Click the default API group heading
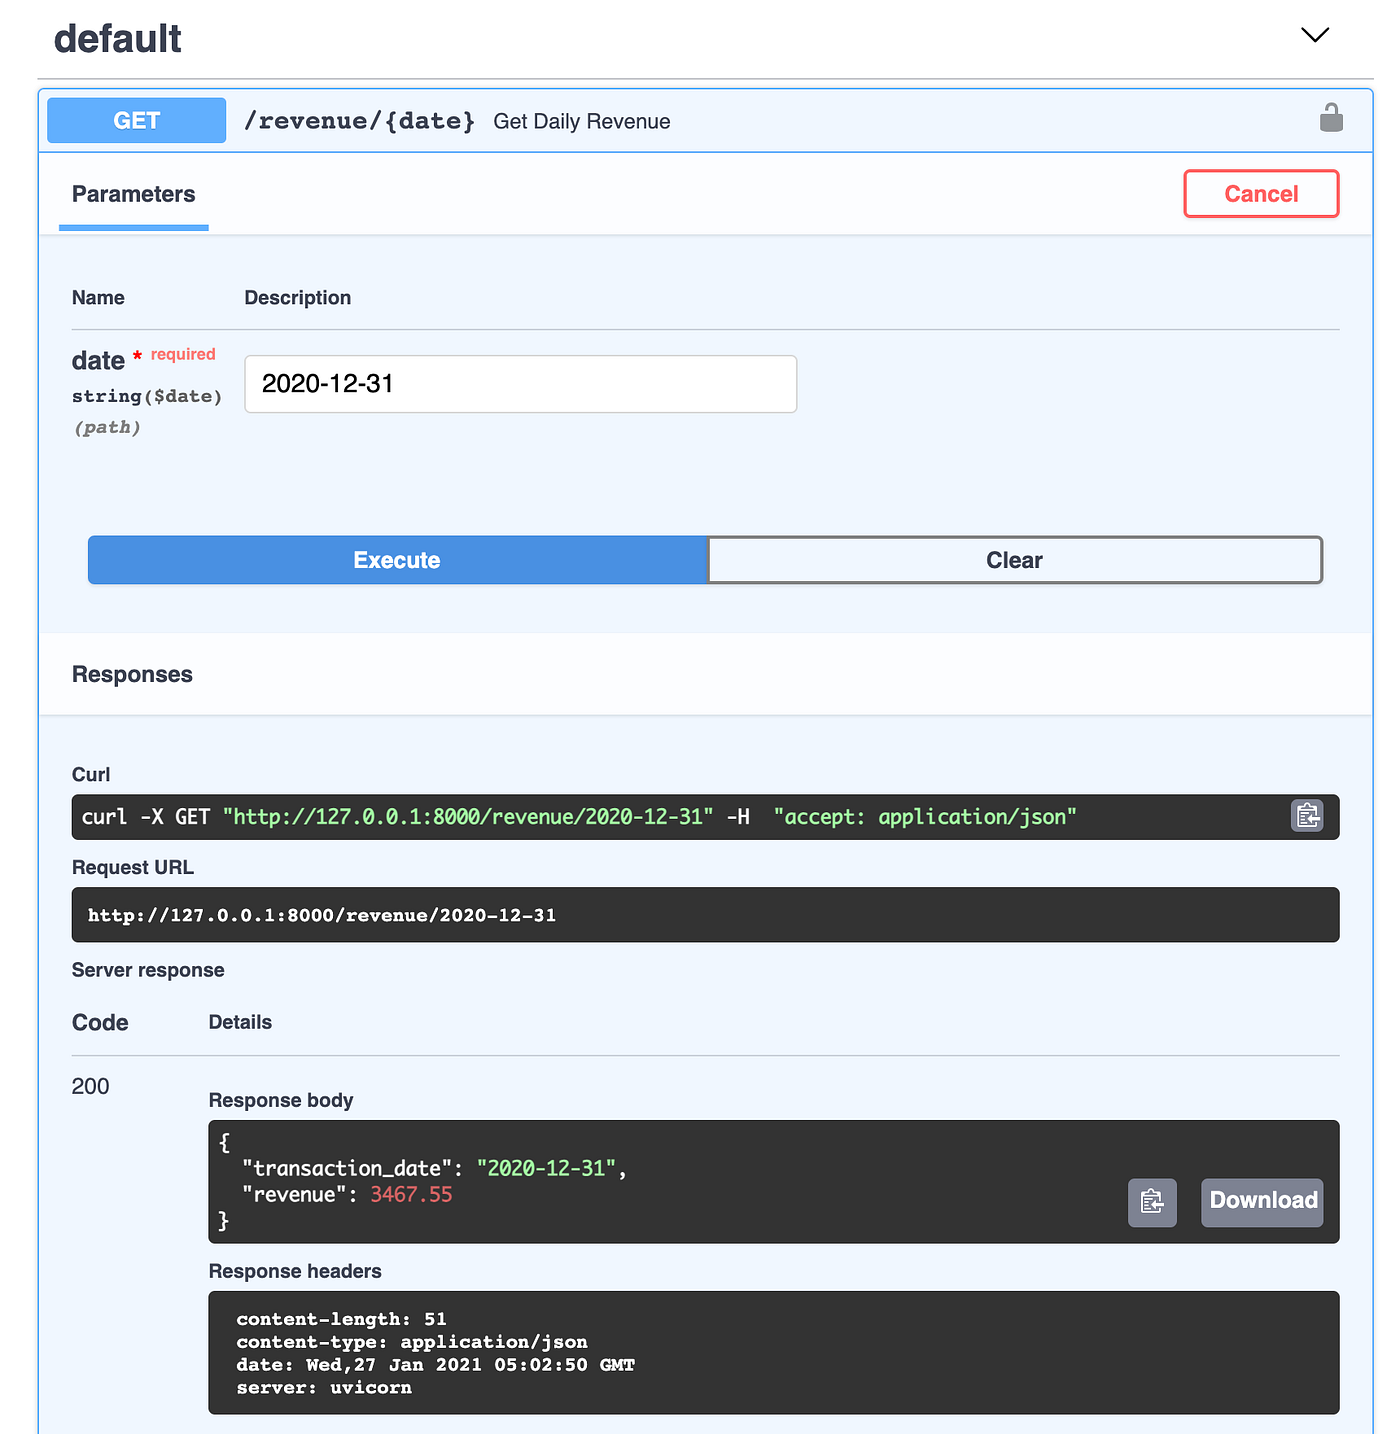This screenshot has width=1400, height=1434. click(x=117, y=38)
